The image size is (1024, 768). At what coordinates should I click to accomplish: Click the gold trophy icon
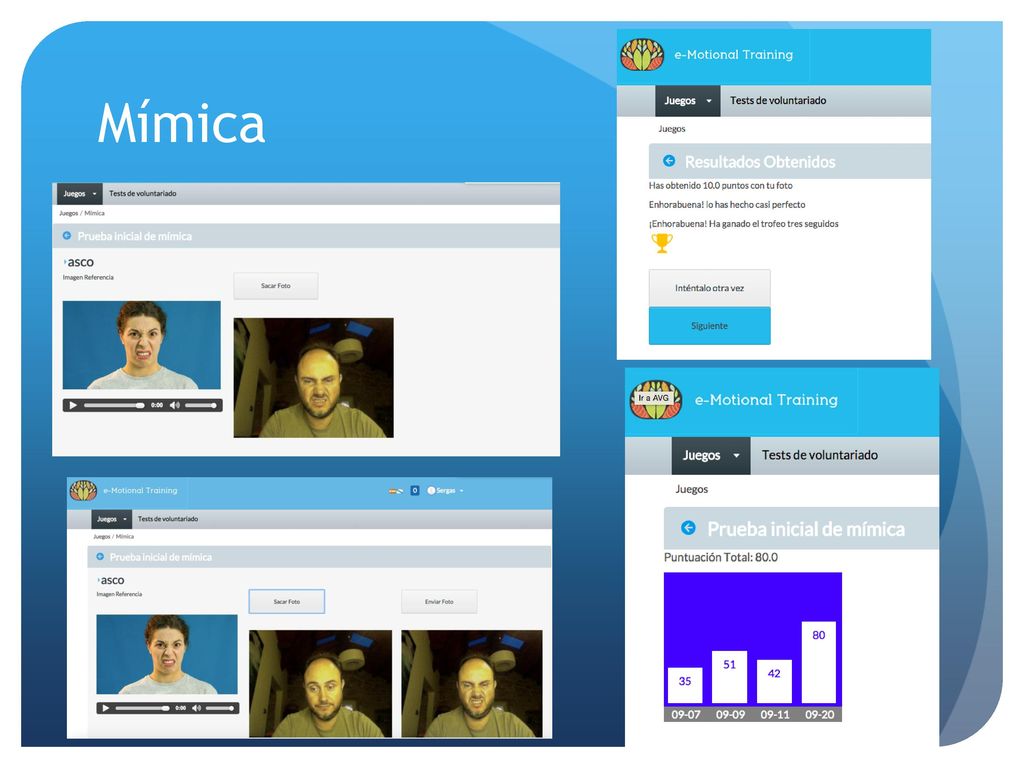tap(662, 243)
